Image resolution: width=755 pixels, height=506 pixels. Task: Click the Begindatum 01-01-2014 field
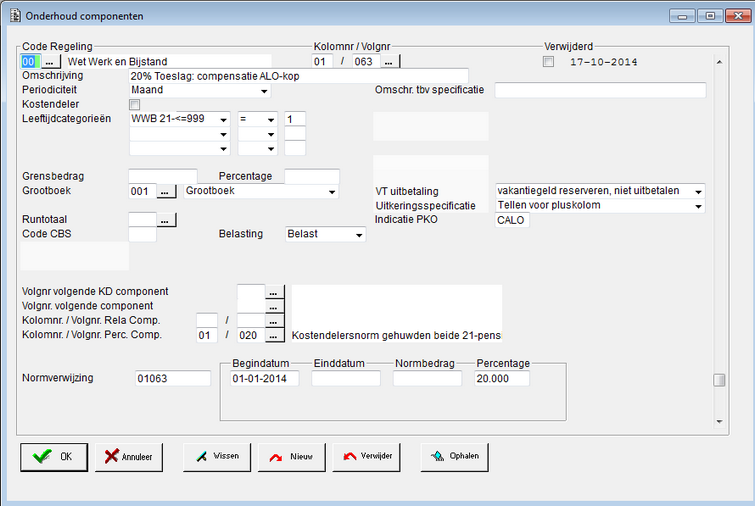(x=264, y=378)
